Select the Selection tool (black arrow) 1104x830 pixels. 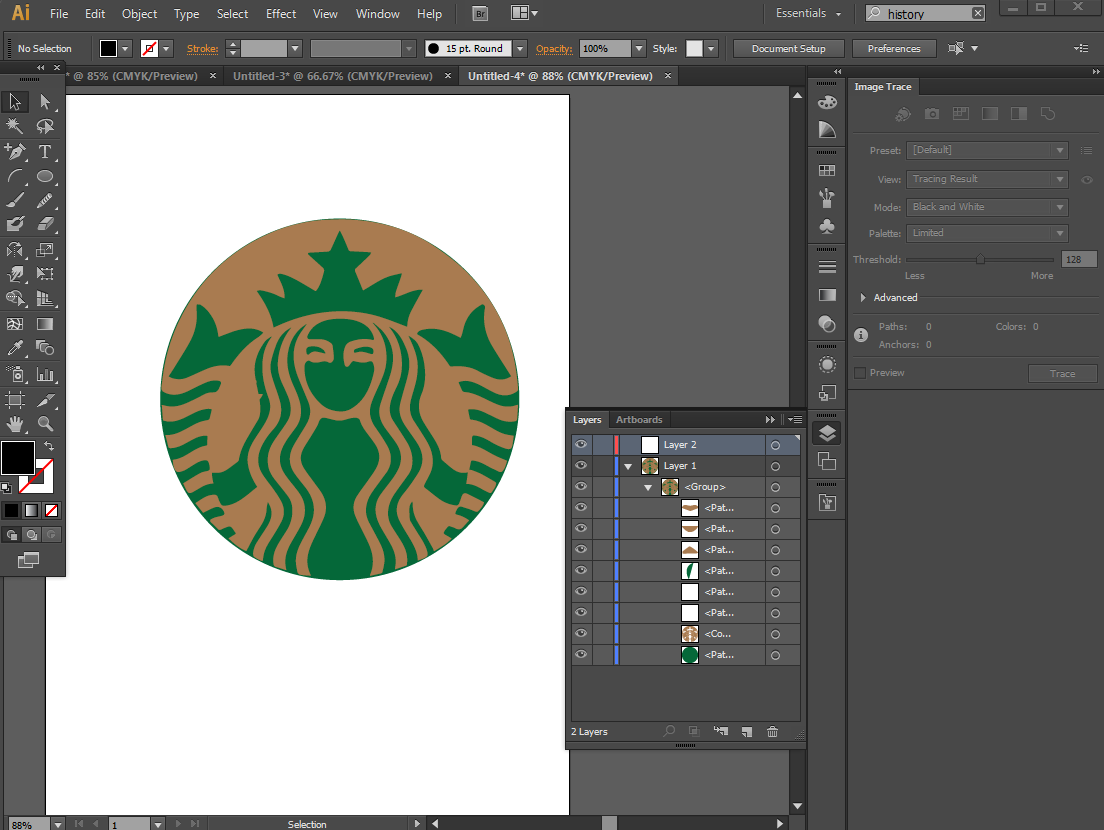[15, 101]
